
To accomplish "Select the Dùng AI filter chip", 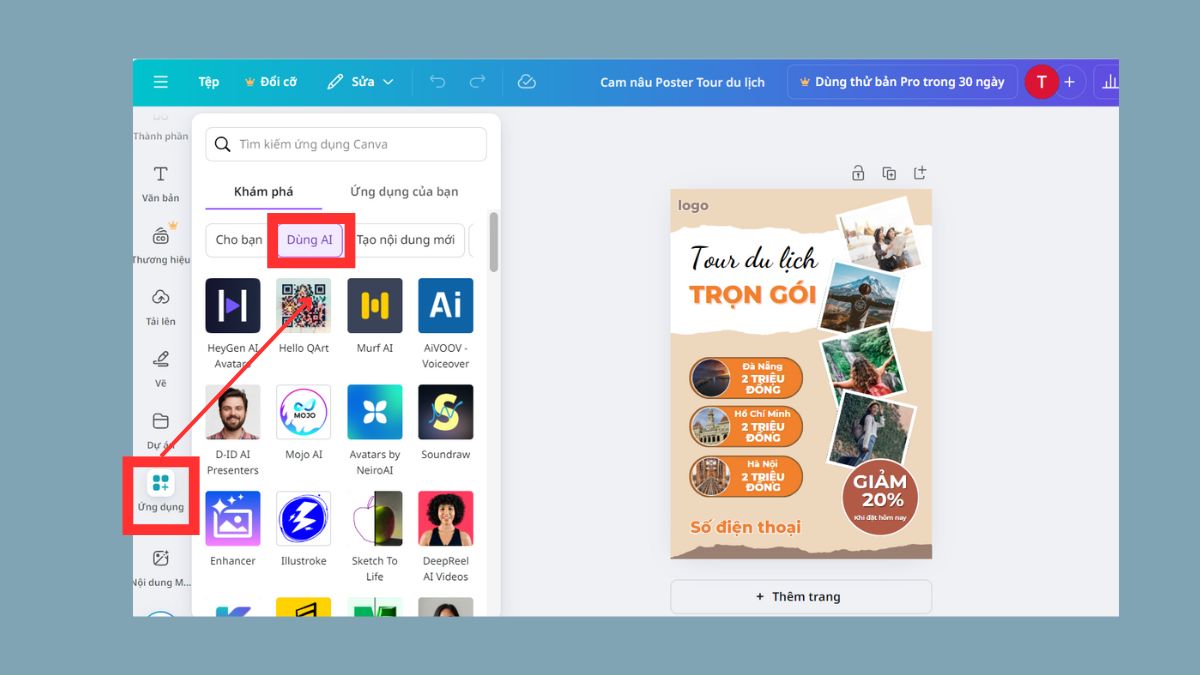I will [310, 240].
